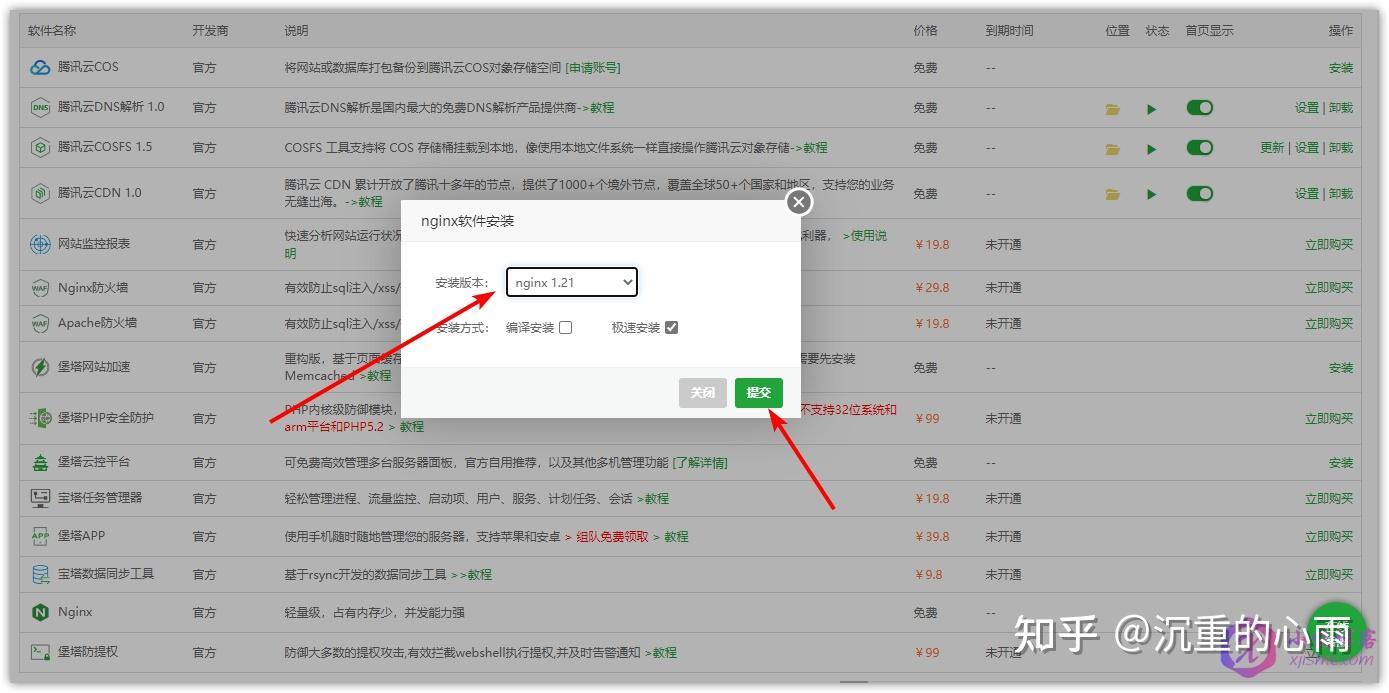1389x693 pixels.
Task: Click the gray 关闭 button
Action: click(703, 393)
